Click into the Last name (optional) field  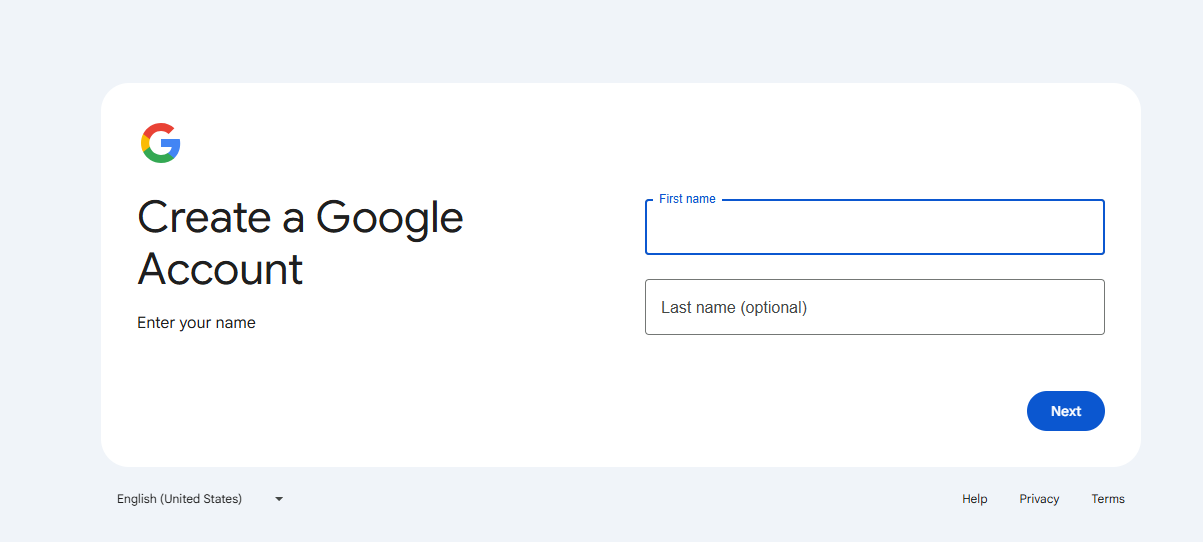[x=874, y=307]
